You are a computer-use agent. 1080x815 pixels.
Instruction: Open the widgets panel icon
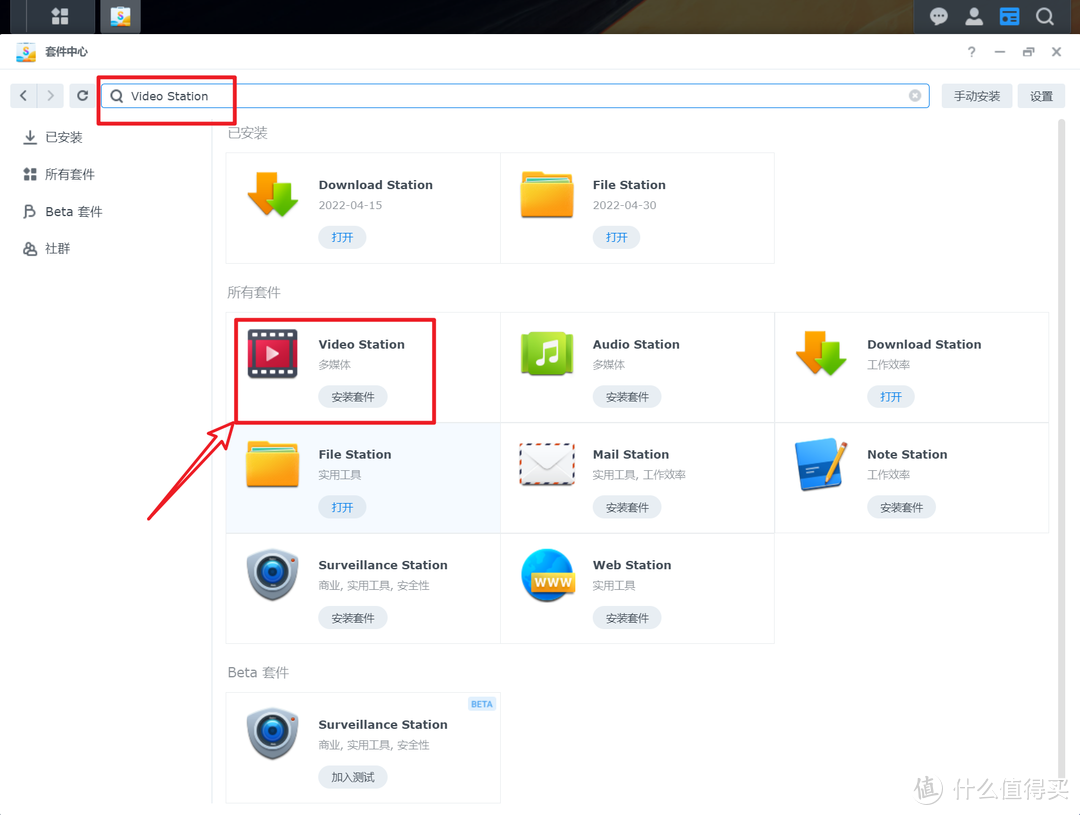tap(1009, 16)
